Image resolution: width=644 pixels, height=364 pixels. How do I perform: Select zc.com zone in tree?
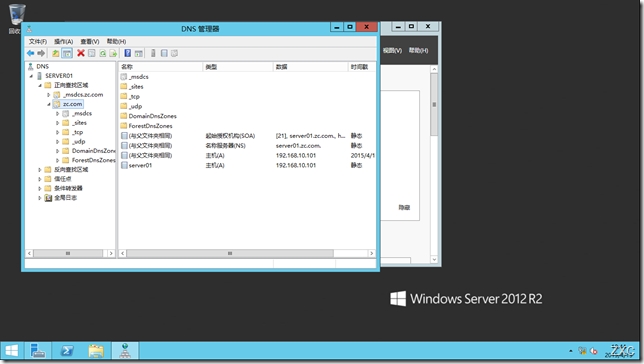point(72,104)
